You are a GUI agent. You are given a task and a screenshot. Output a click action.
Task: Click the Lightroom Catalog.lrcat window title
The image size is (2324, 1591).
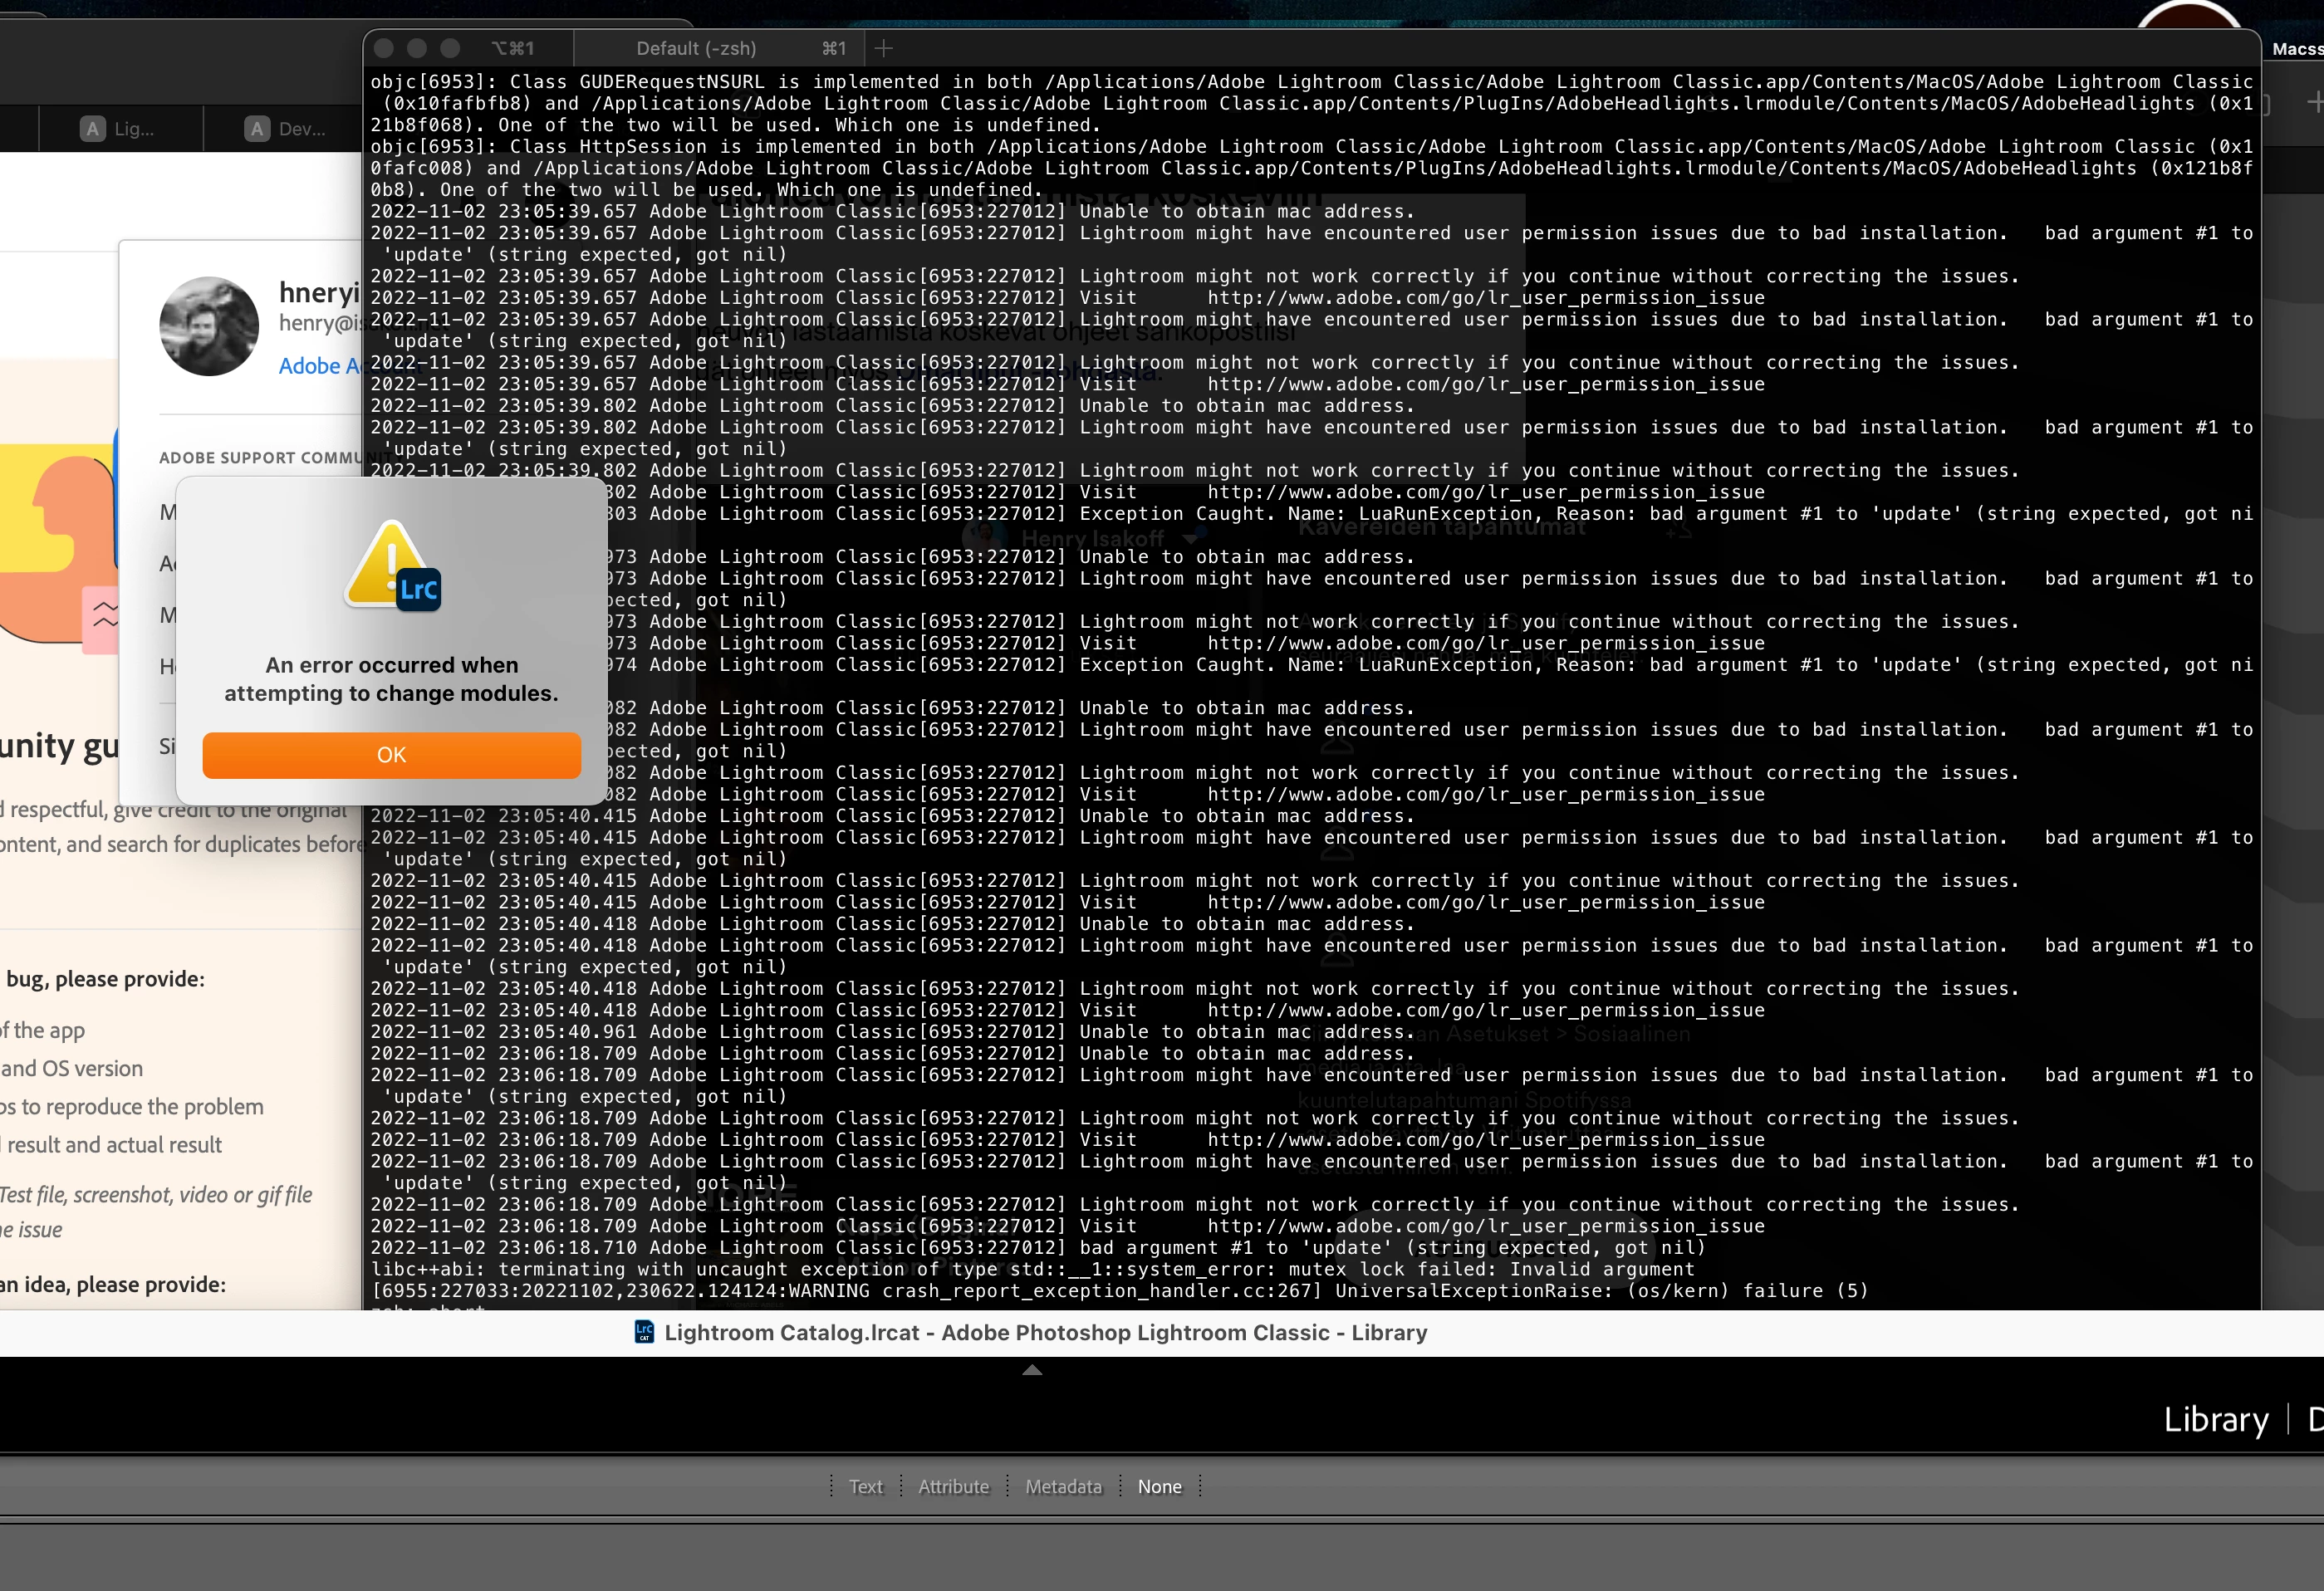[1045, 1332]
